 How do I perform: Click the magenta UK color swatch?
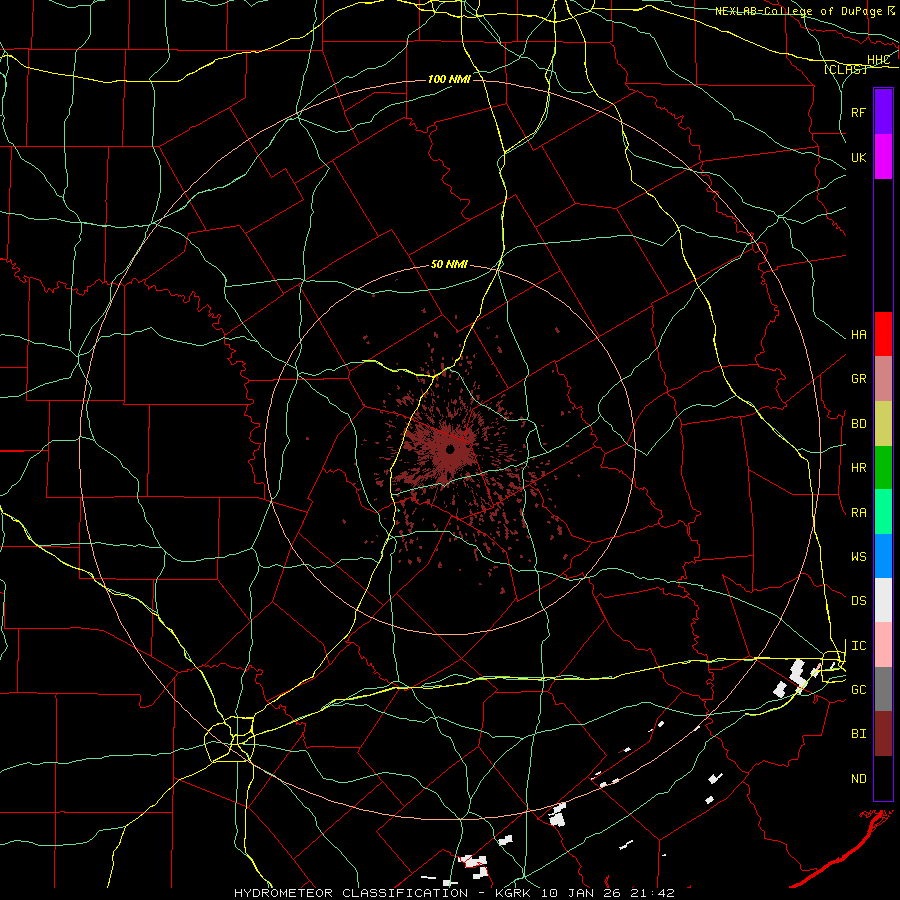point(883,157)
